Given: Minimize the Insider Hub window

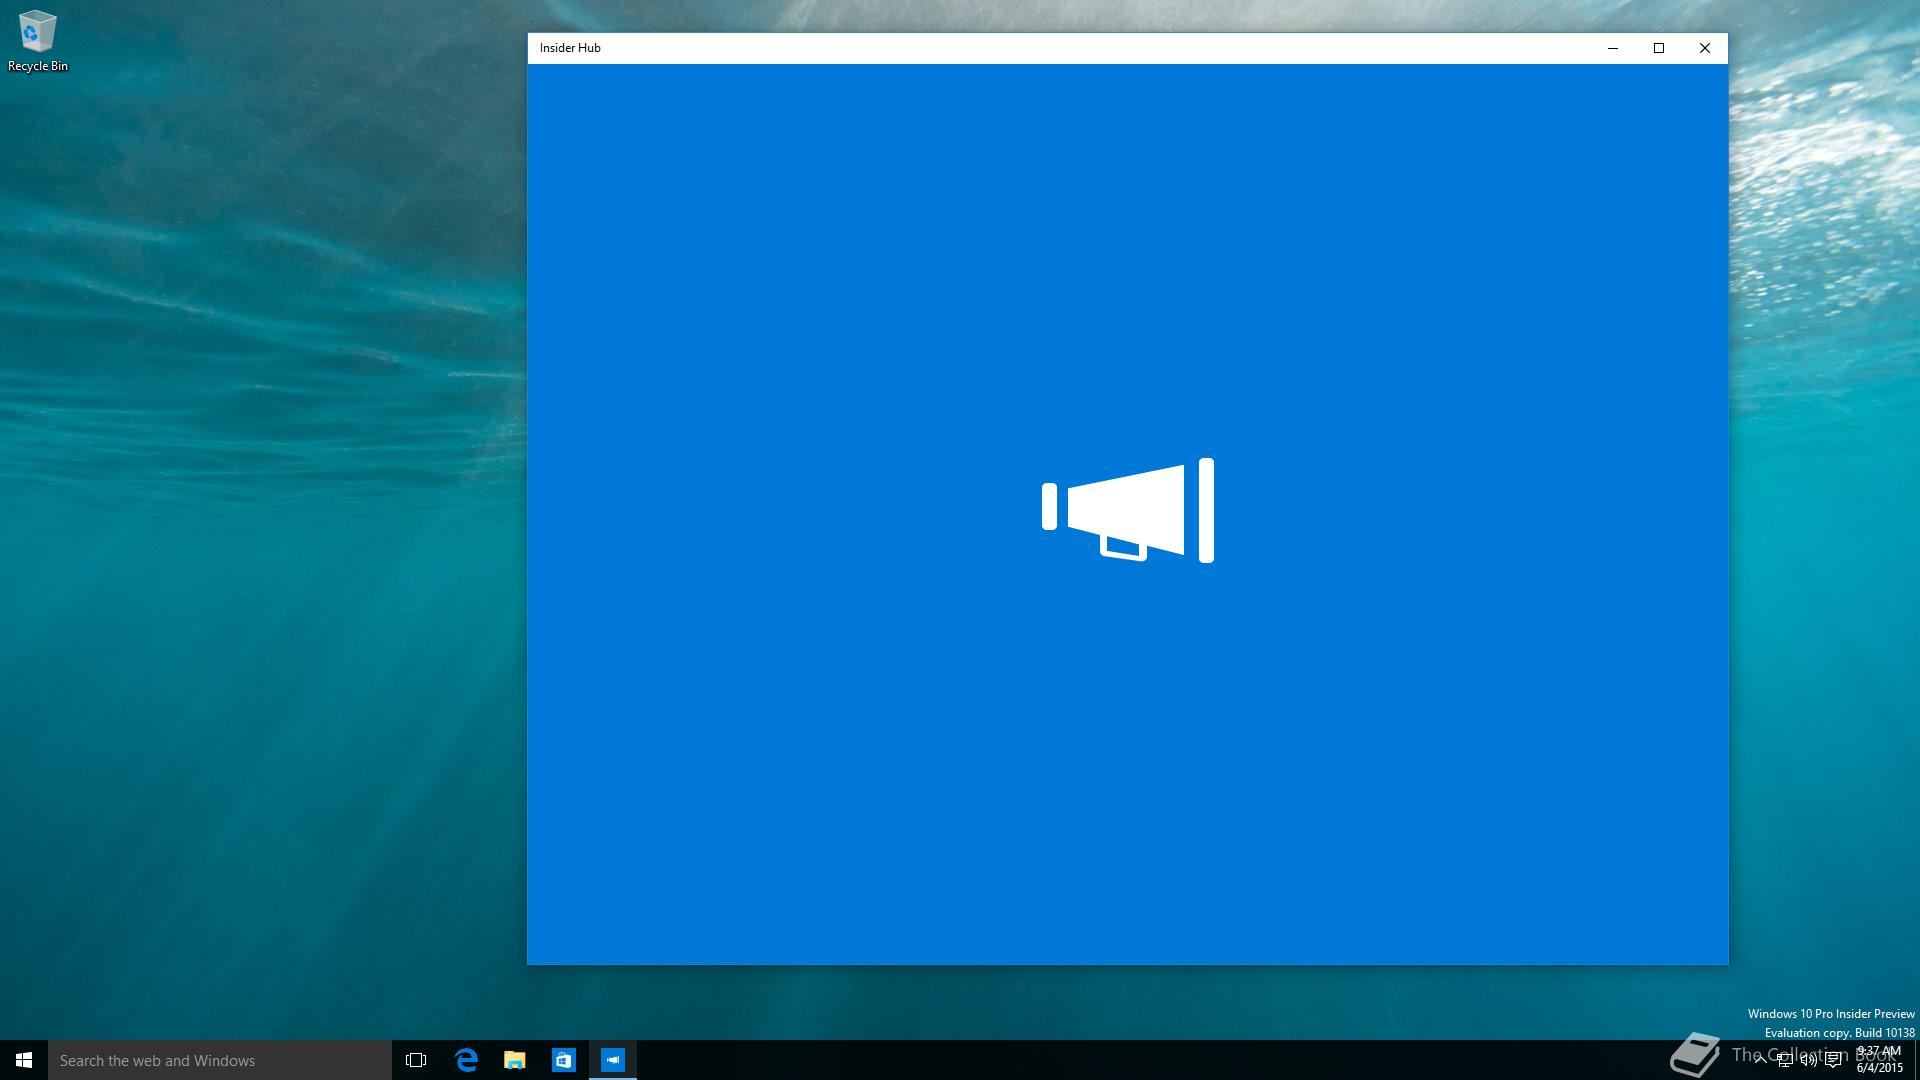Looking at the screenshot, I should pos(1613,48).
